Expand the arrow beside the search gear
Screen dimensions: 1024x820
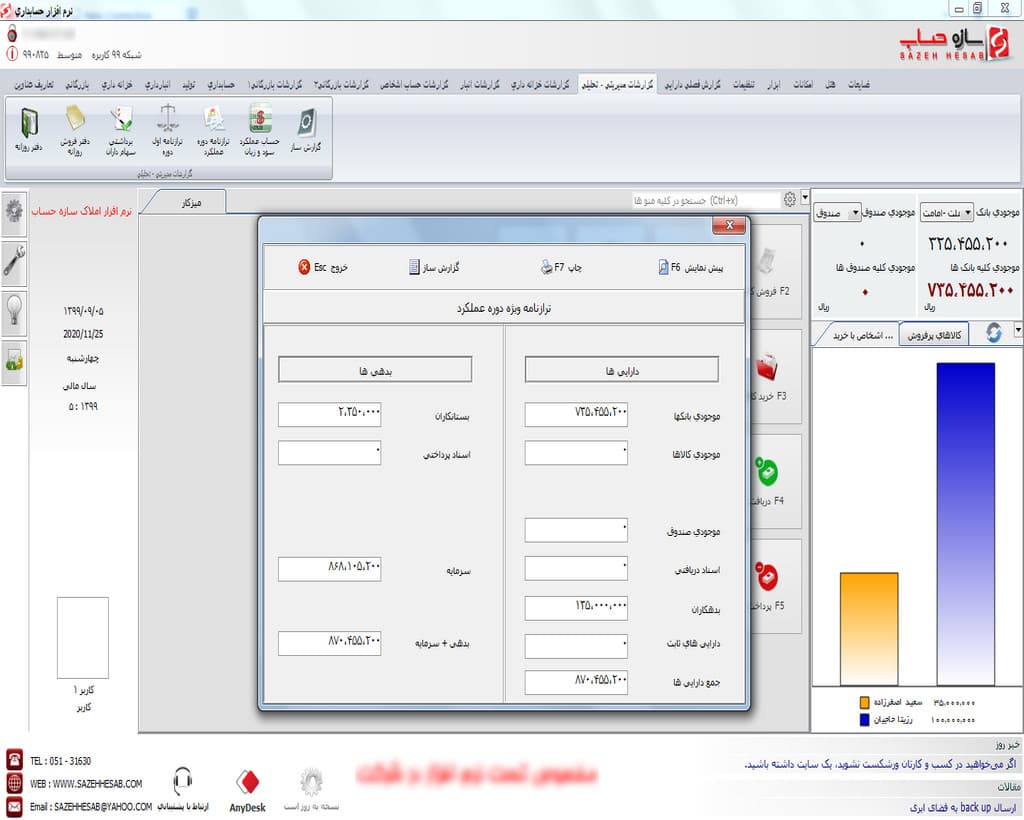click(805, 197)
